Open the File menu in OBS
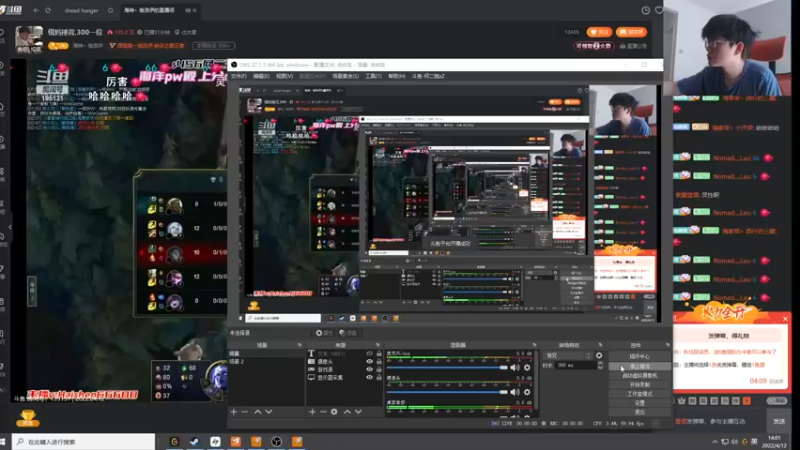800x450 pixels. point(238,76)
